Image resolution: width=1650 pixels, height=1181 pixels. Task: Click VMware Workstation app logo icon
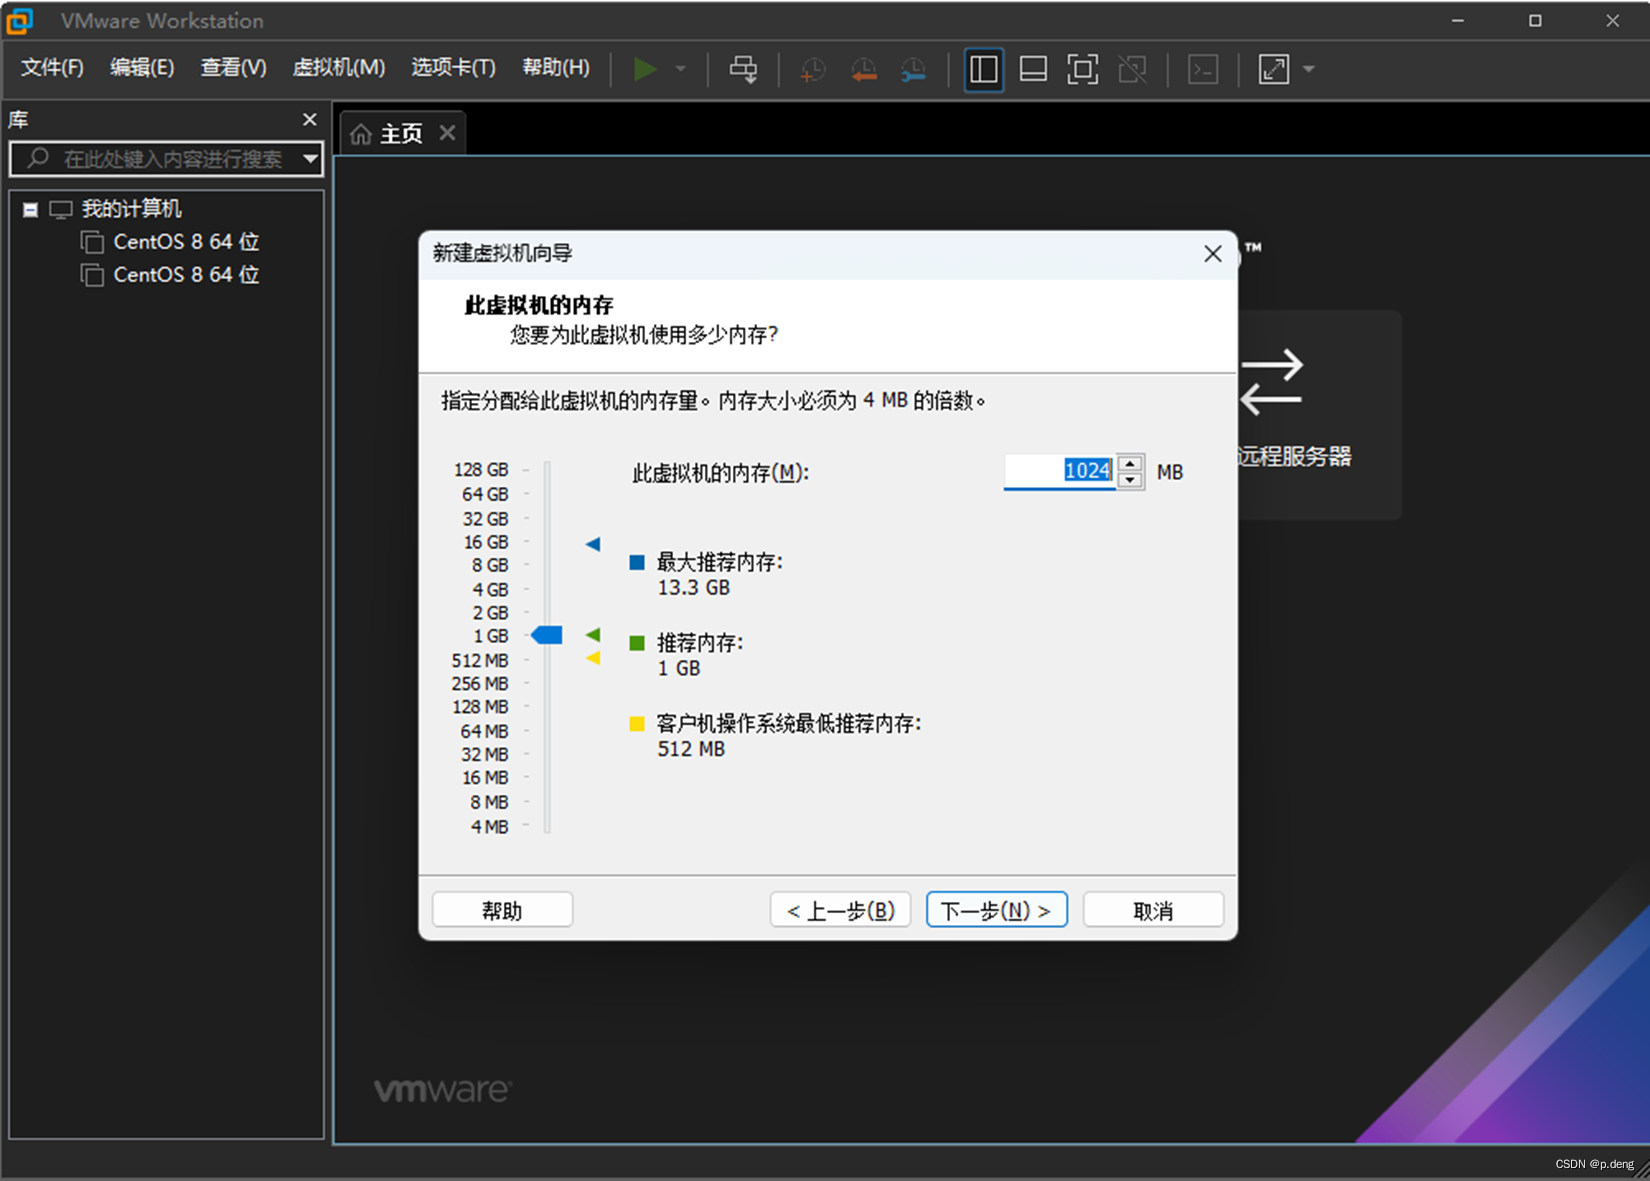[x=19, y=20]
